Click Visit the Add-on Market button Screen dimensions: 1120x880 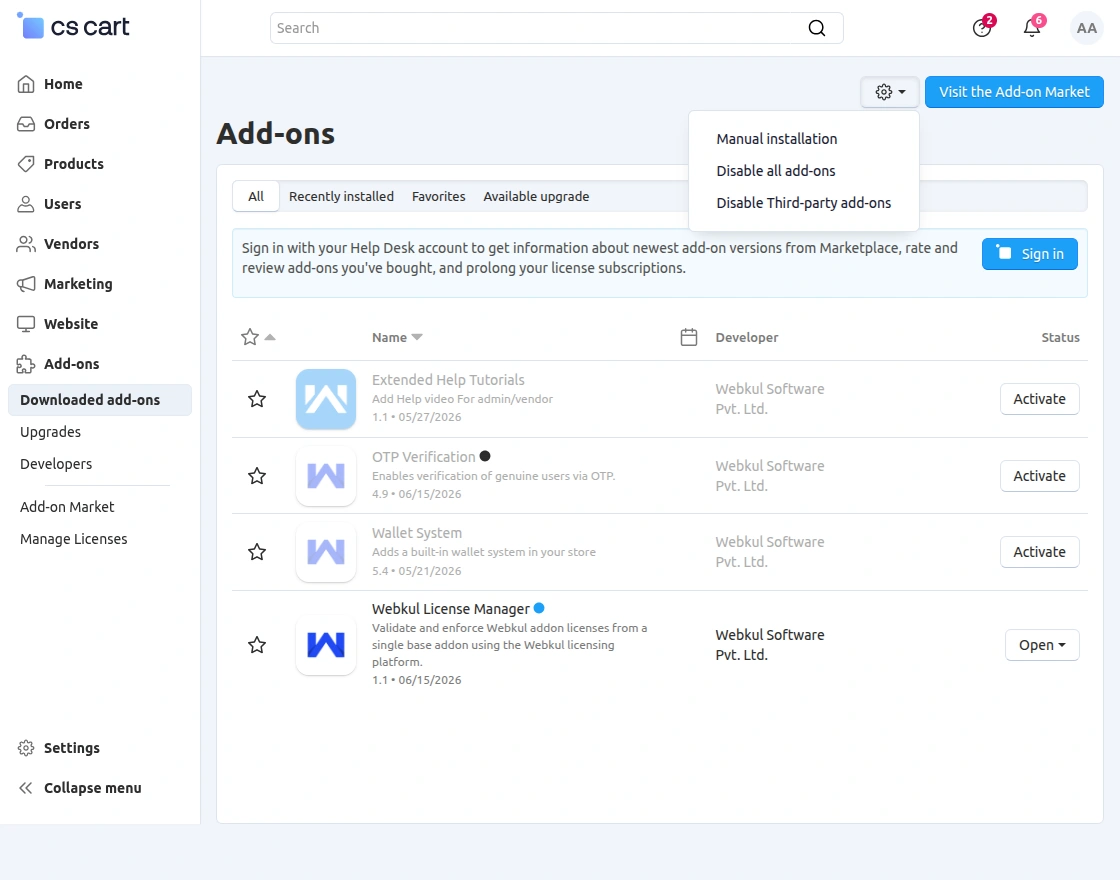(1014, 92)
